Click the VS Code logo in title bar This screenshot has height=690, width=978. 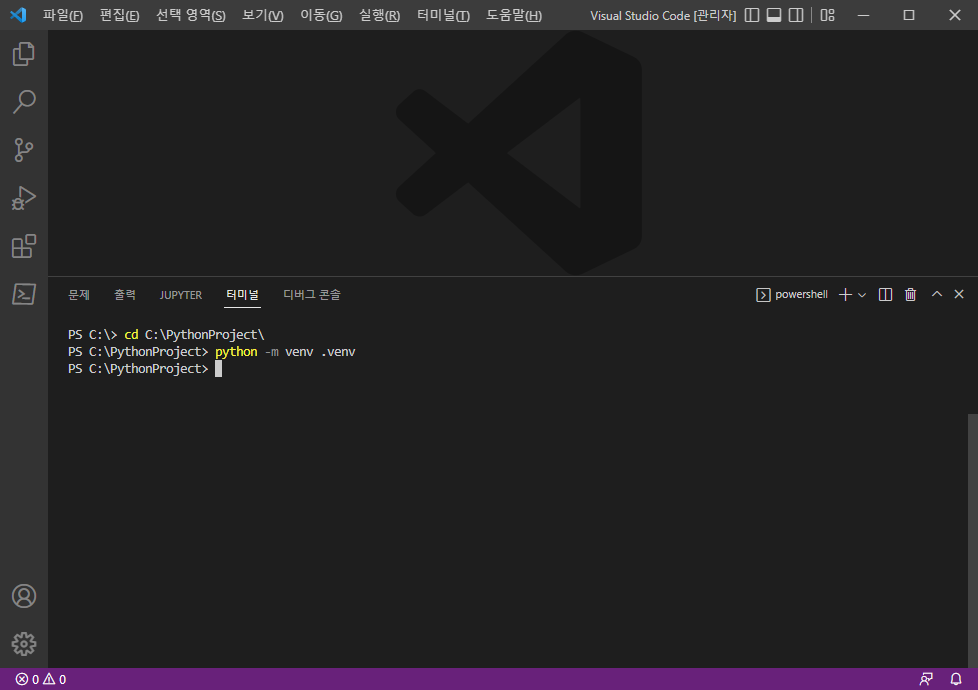pyautogui.click(x=18, y=15)
